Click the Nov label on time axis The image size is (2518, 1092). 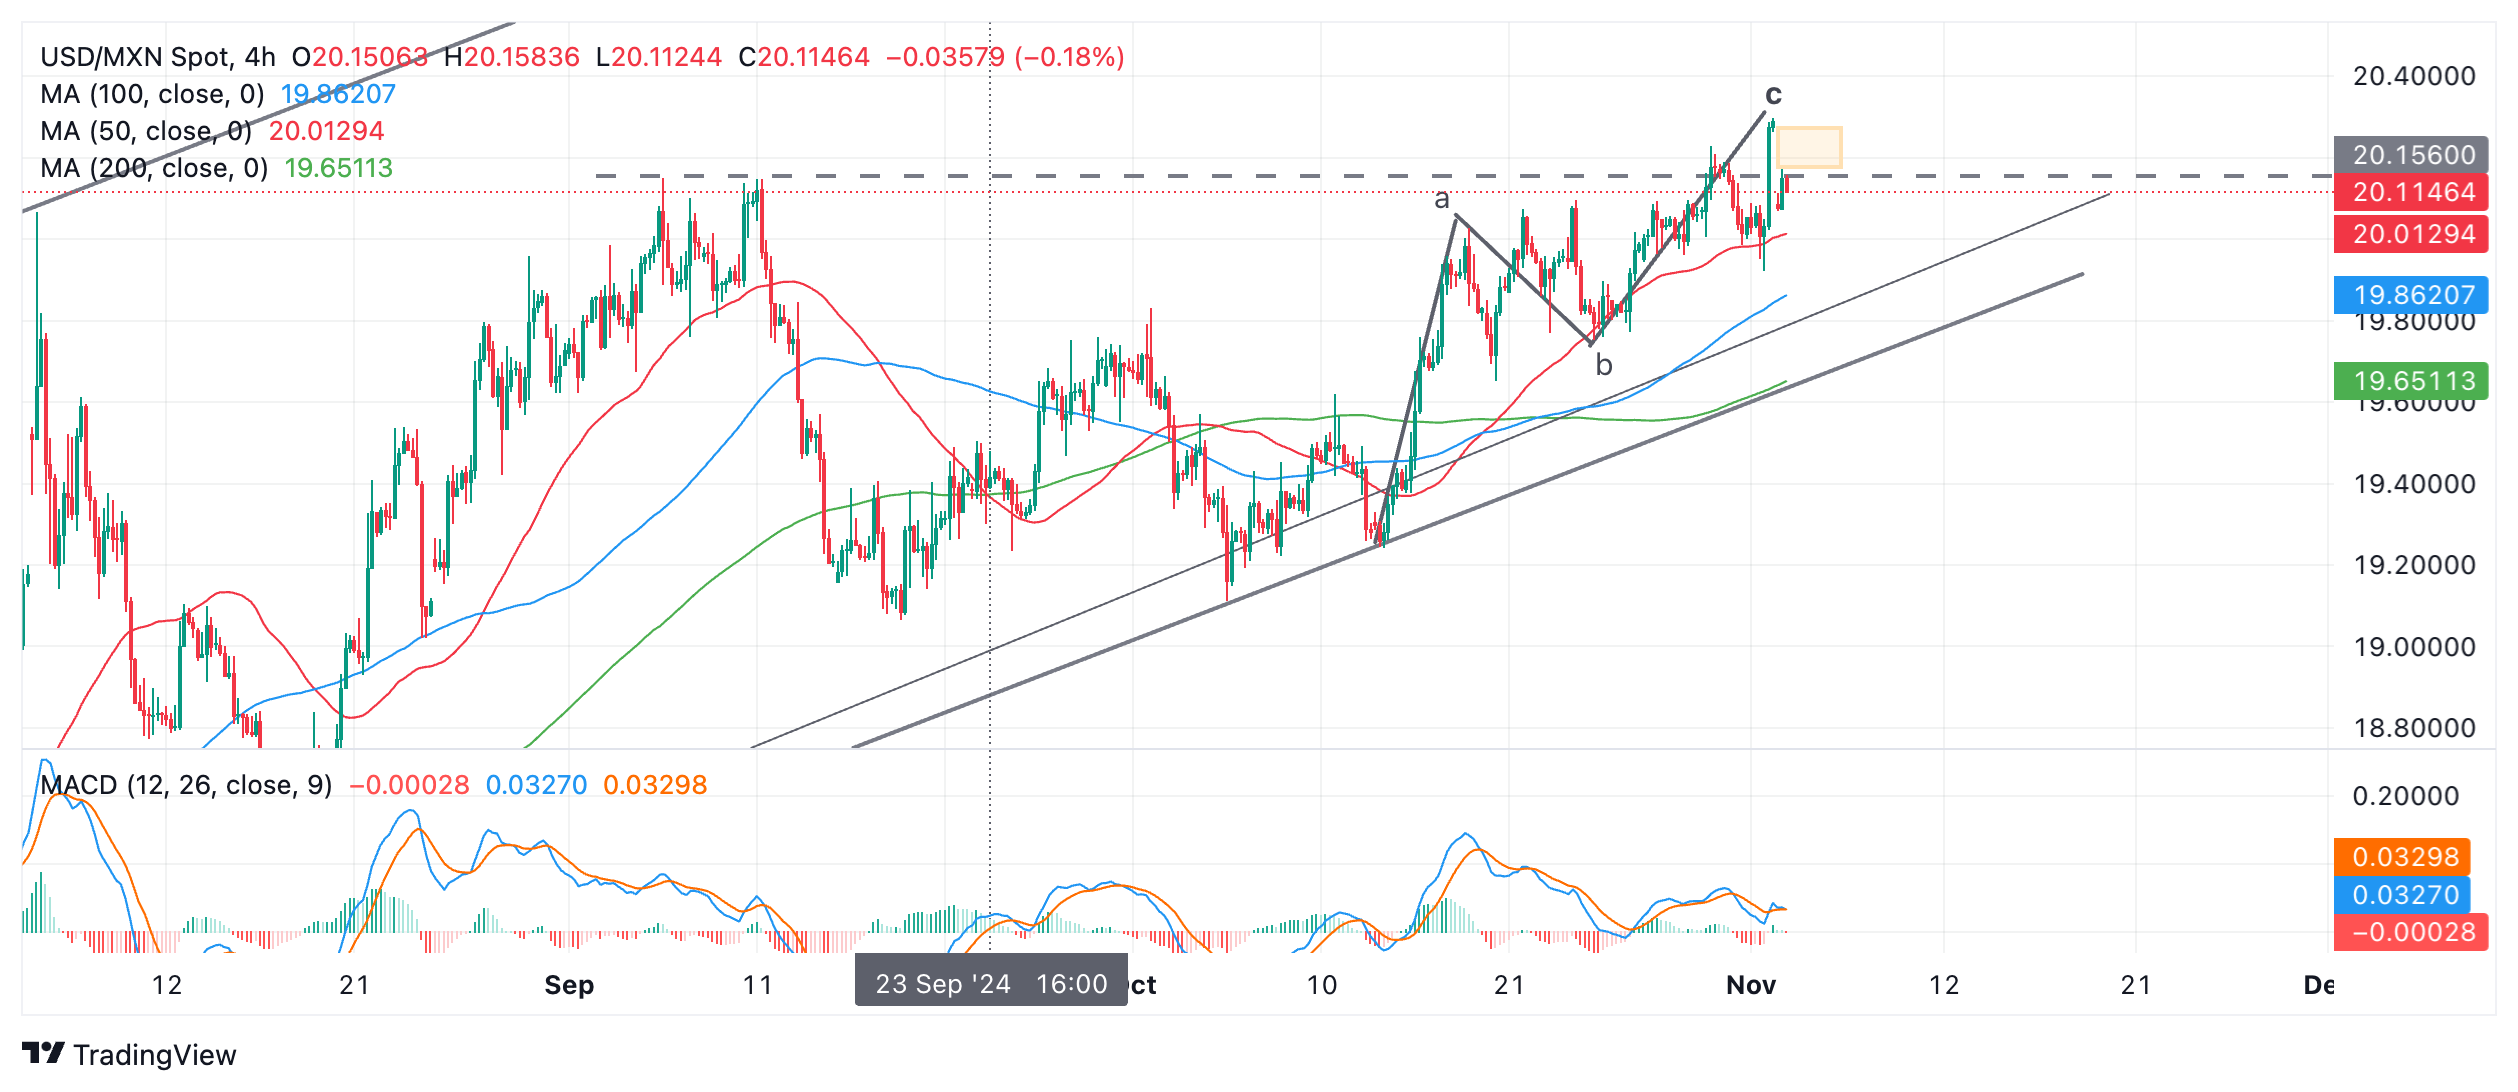click(x=1750, y=985)
